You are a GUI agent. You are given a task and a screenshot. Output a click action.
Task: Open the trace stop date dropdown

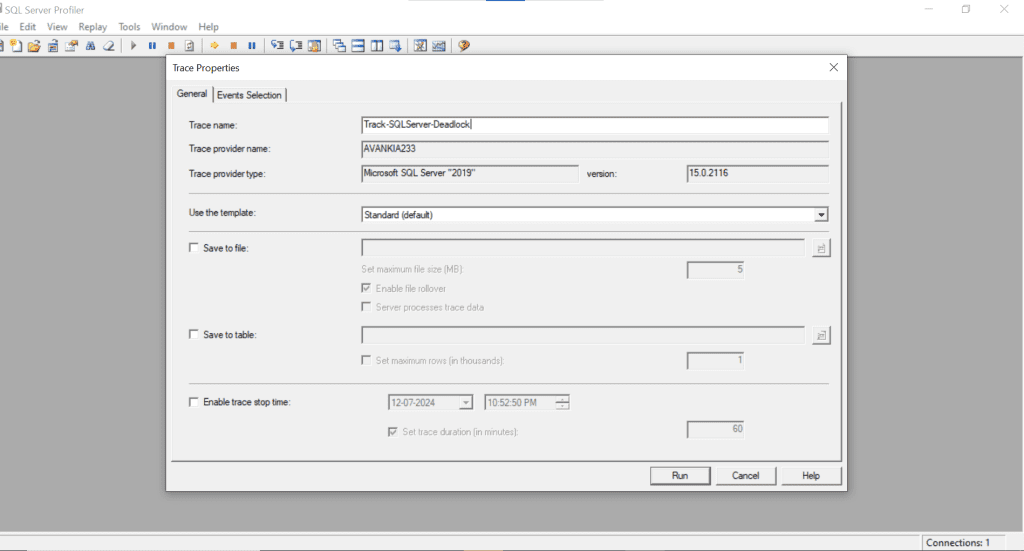465,403
